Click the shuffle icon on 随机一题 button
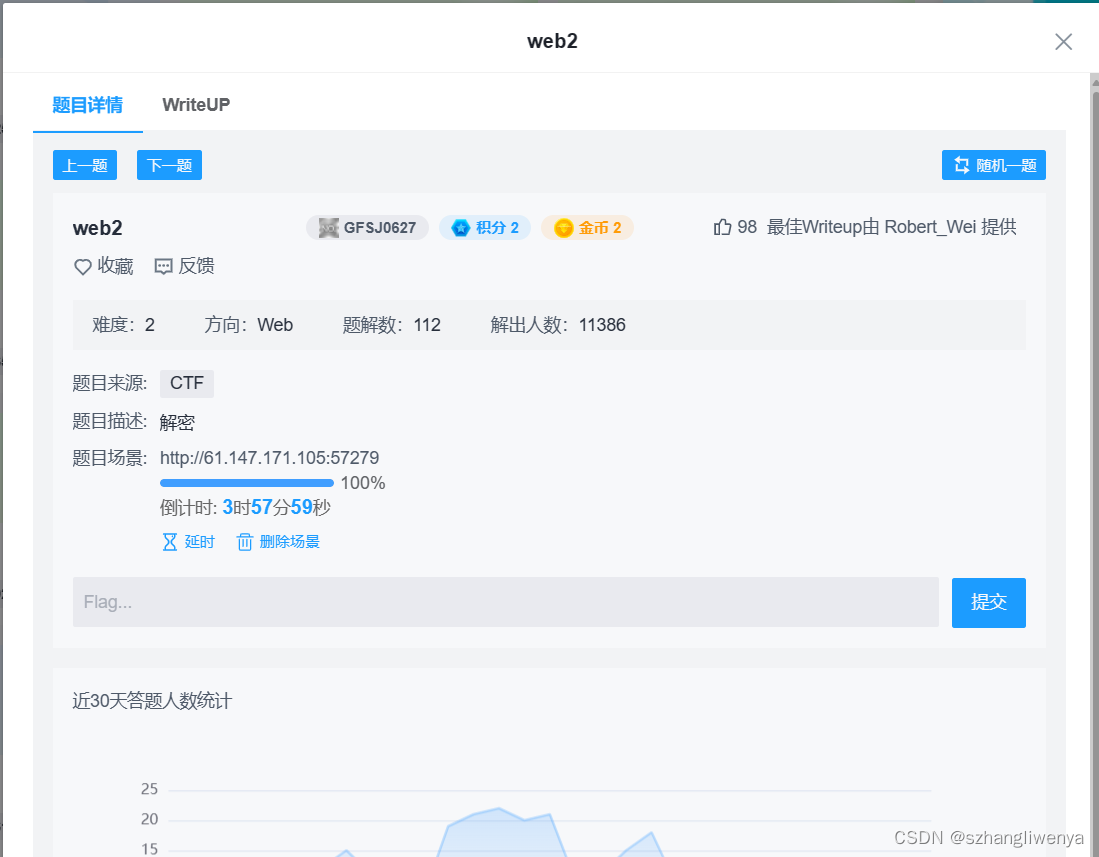Screen dimensions: 1099x857 click(x=962, y=165)
